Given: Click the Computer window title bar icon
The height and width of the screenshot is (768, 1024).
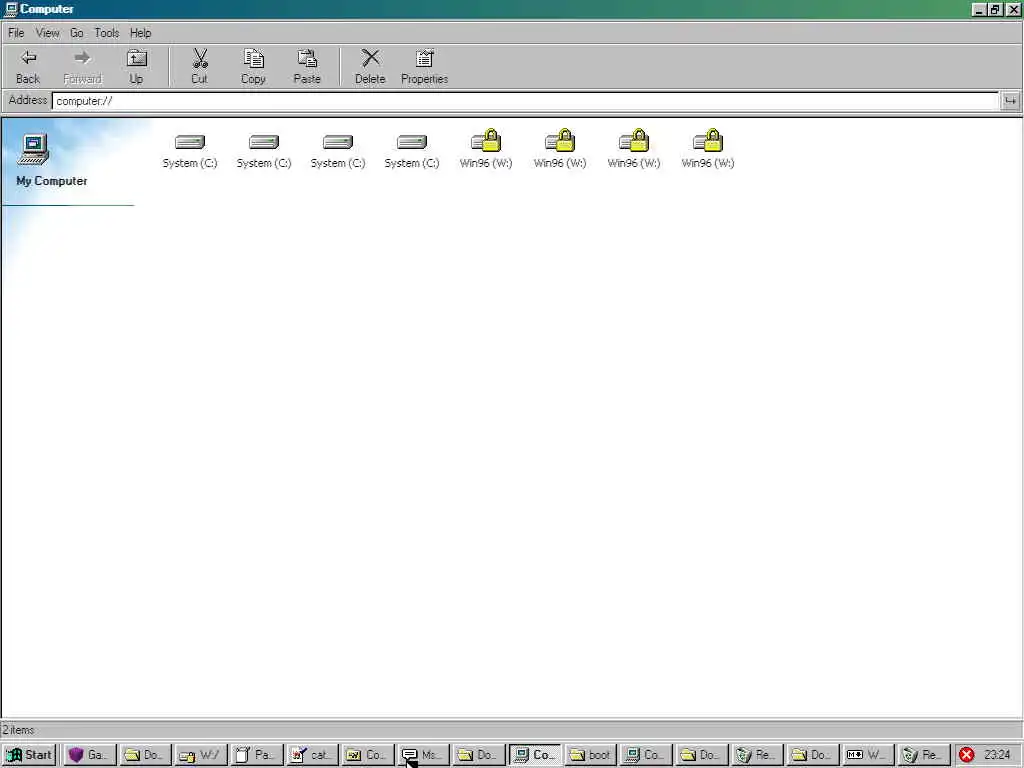Looking at the screenshot, I should pyautogui.click(x=10, y=9).
